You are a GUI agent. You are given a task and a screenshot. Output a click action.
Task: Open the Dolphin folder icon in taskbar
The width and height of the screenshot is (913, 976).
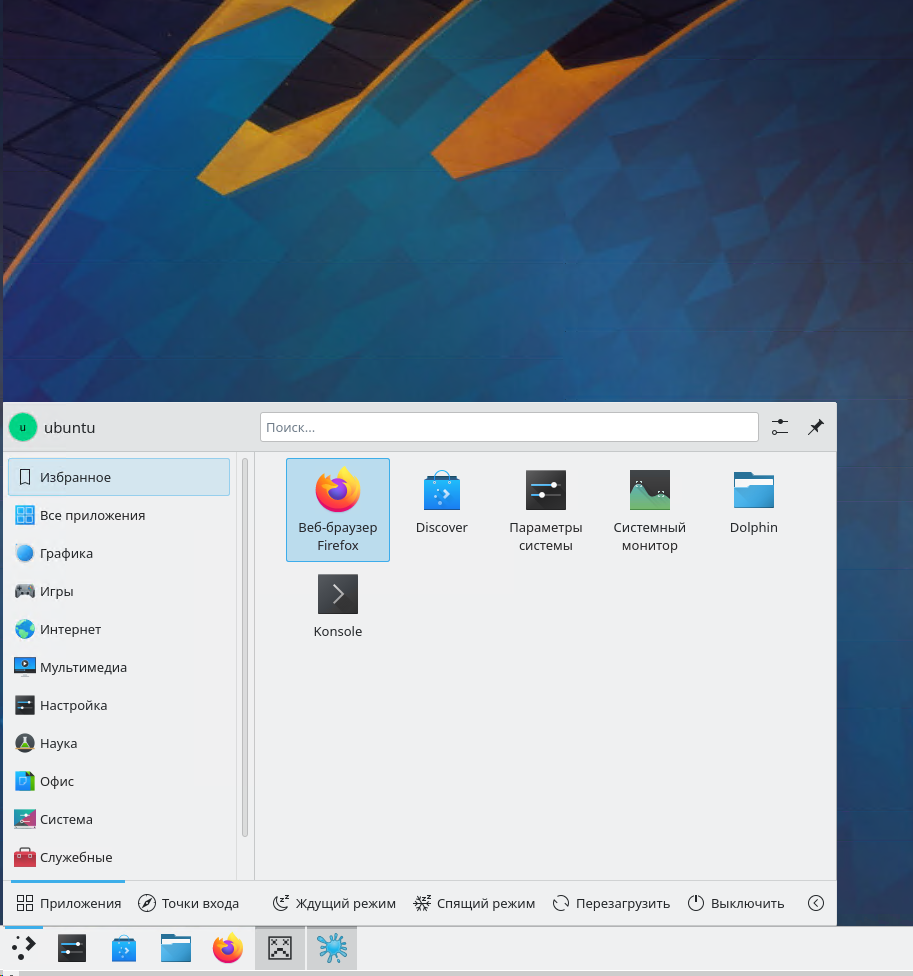175,947
